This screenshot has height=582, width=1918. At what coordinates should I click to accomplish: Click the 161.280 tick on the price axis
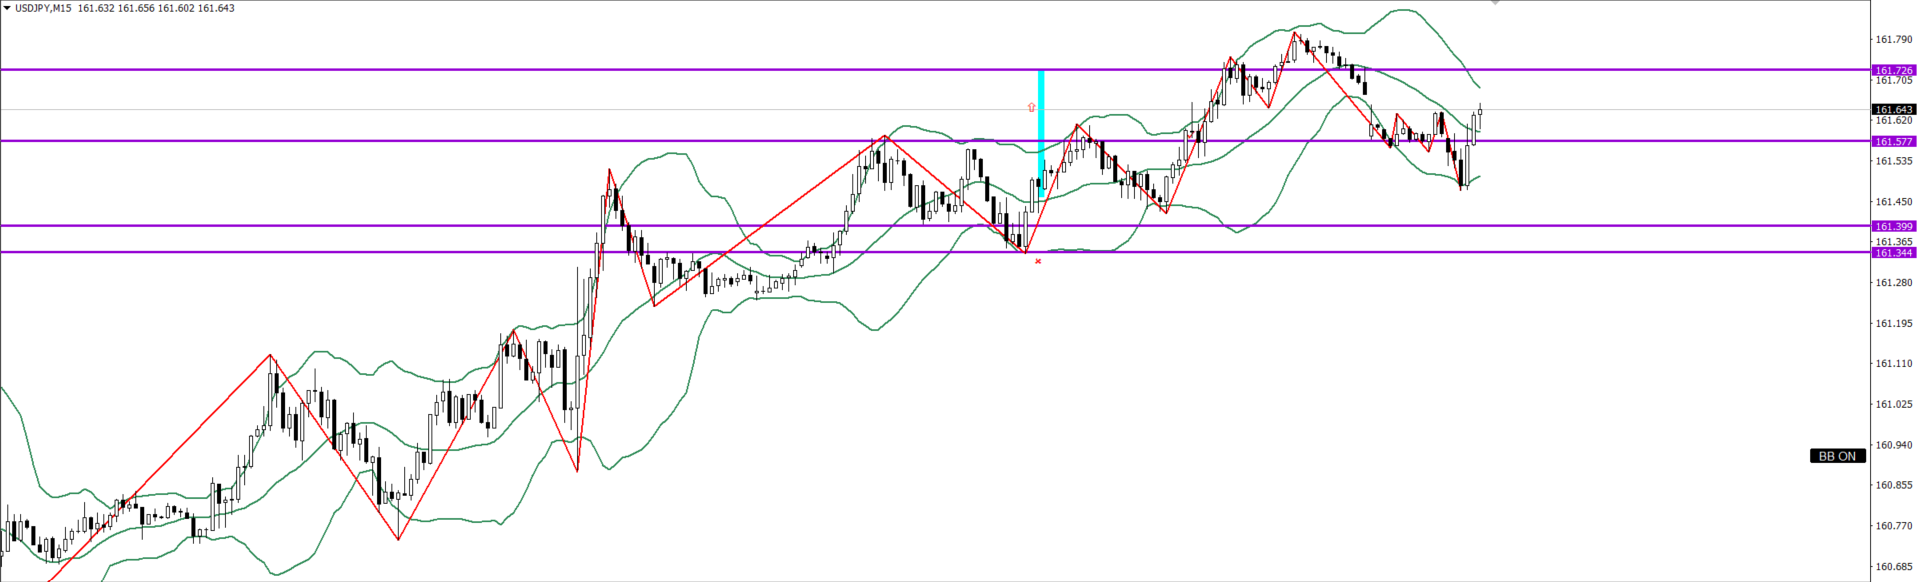(1893, 283)
